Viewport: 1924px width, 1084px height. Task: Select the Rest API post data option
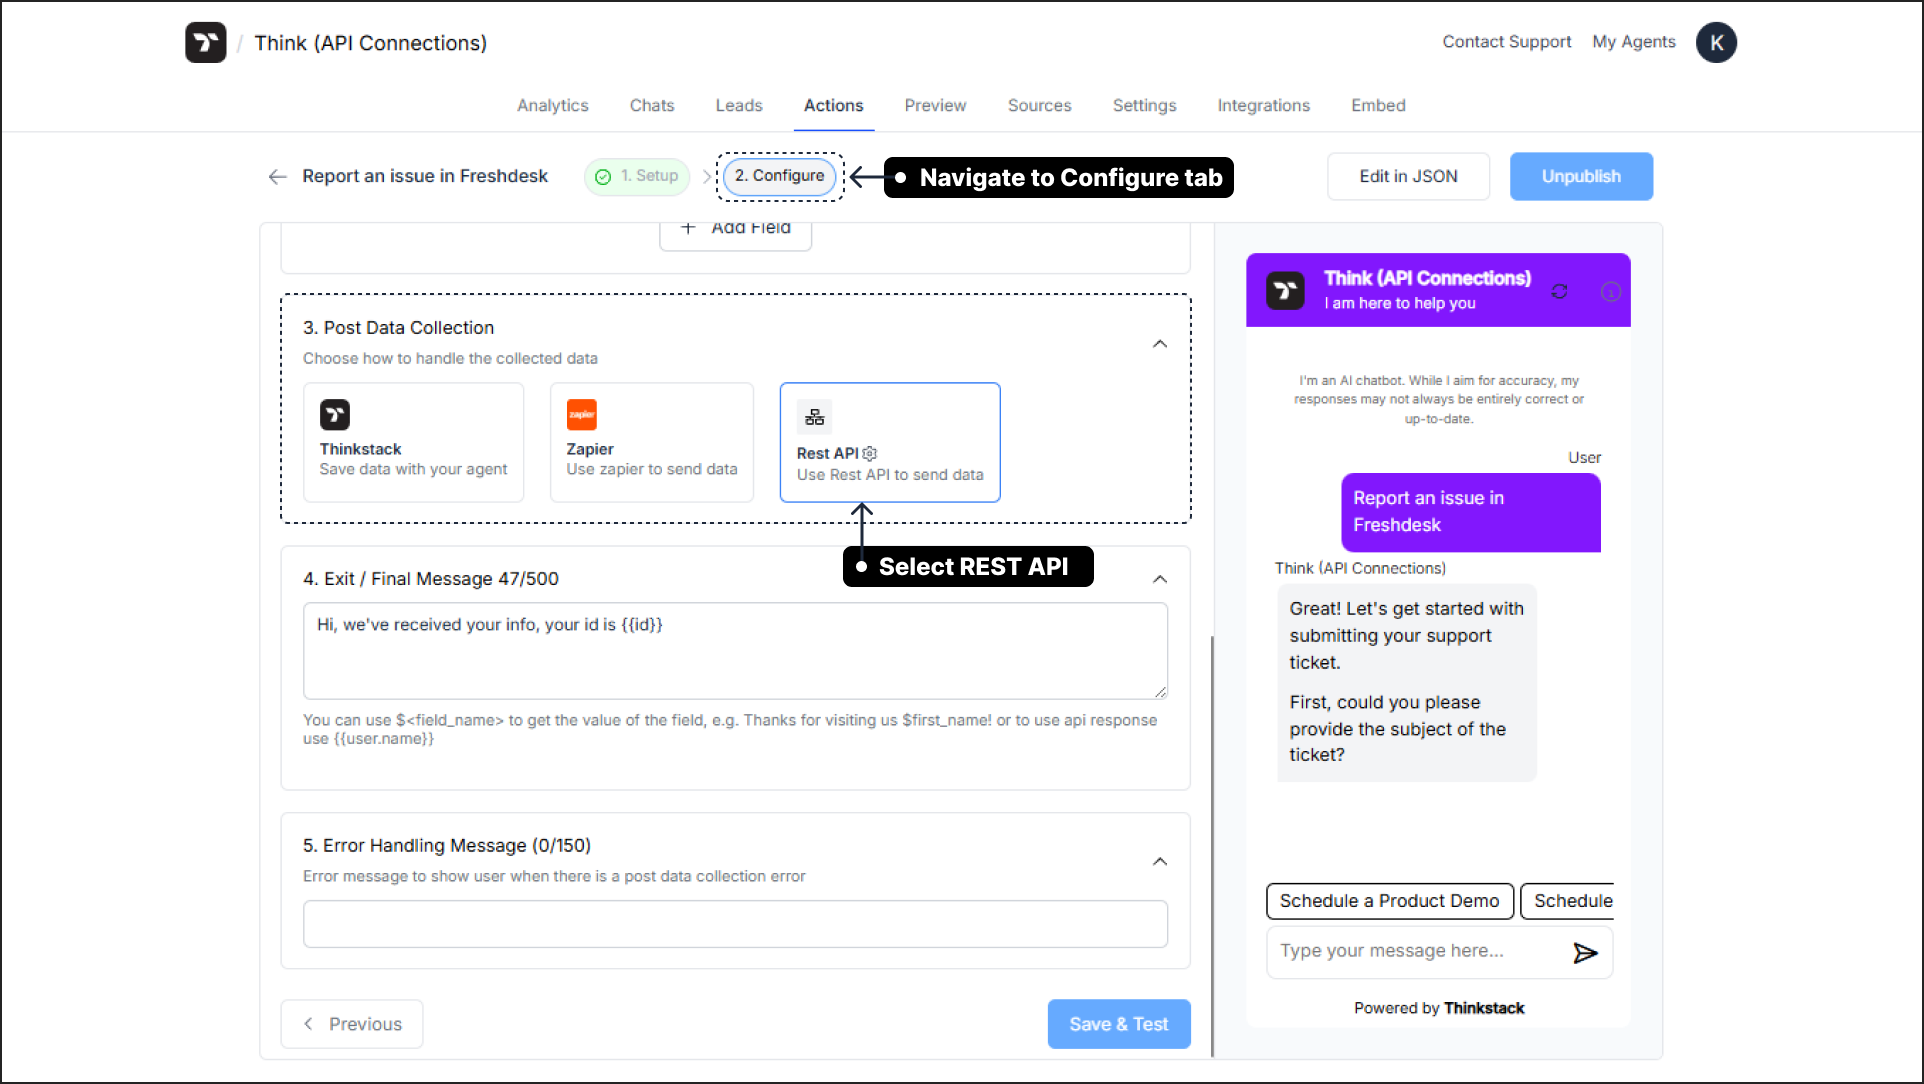(x=889, y=442)
